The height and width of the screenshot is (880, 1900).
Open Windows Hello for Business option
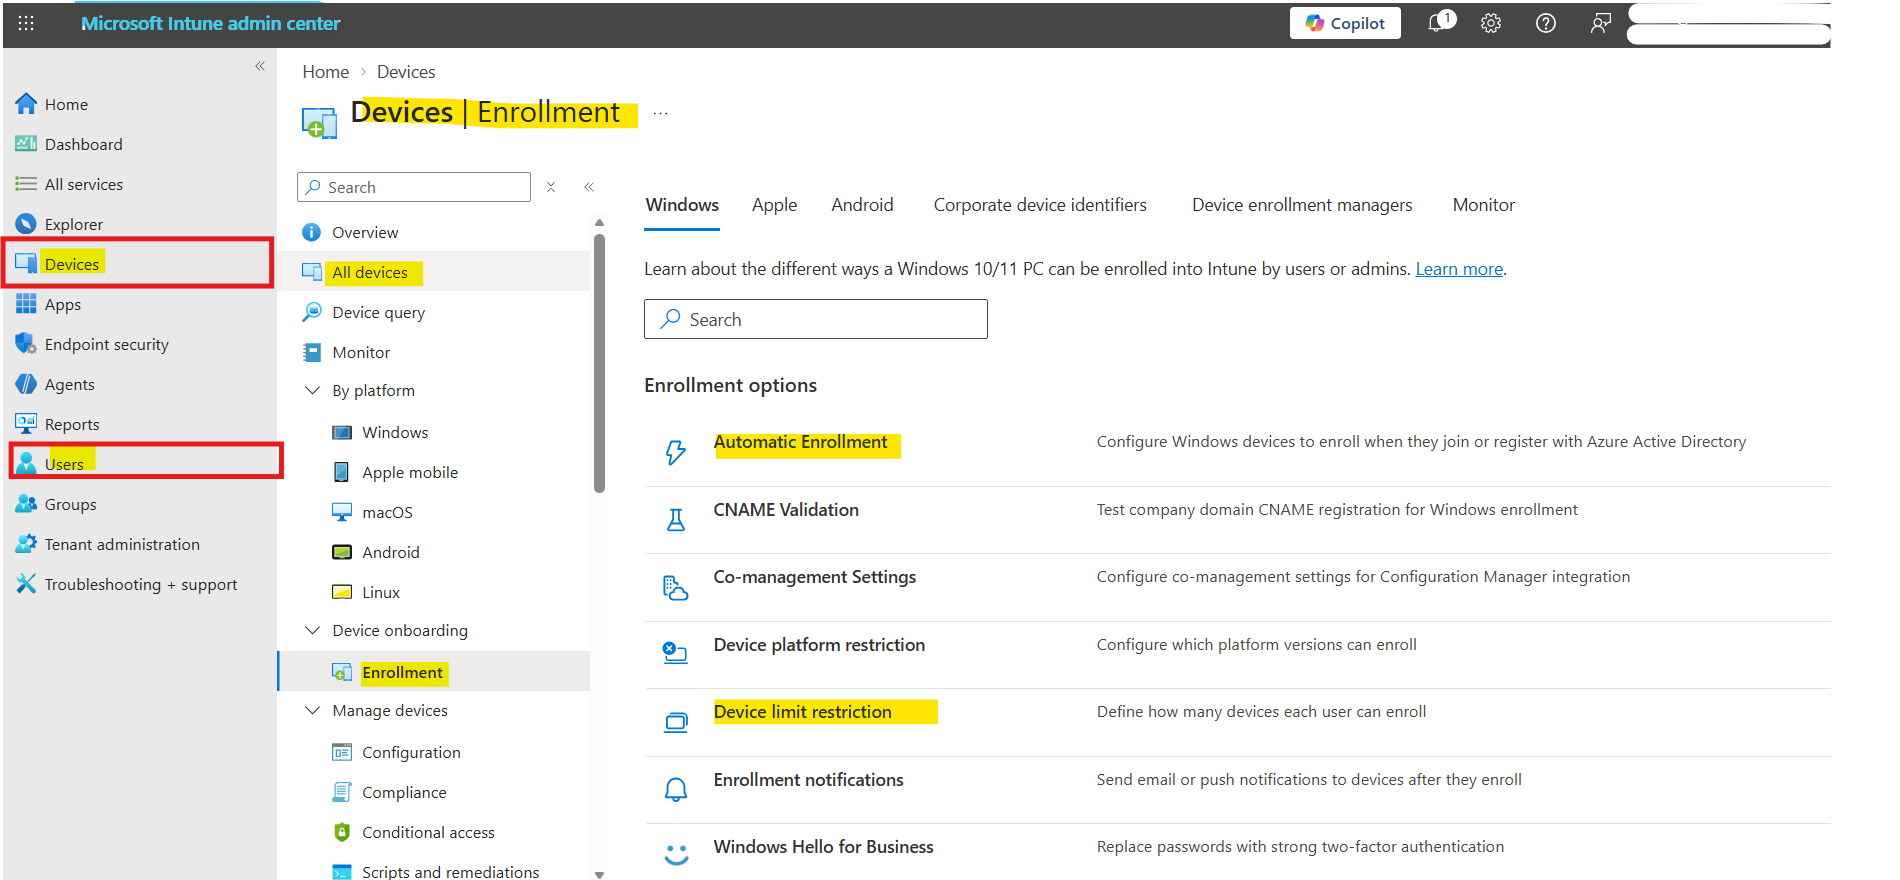(823, 847)
